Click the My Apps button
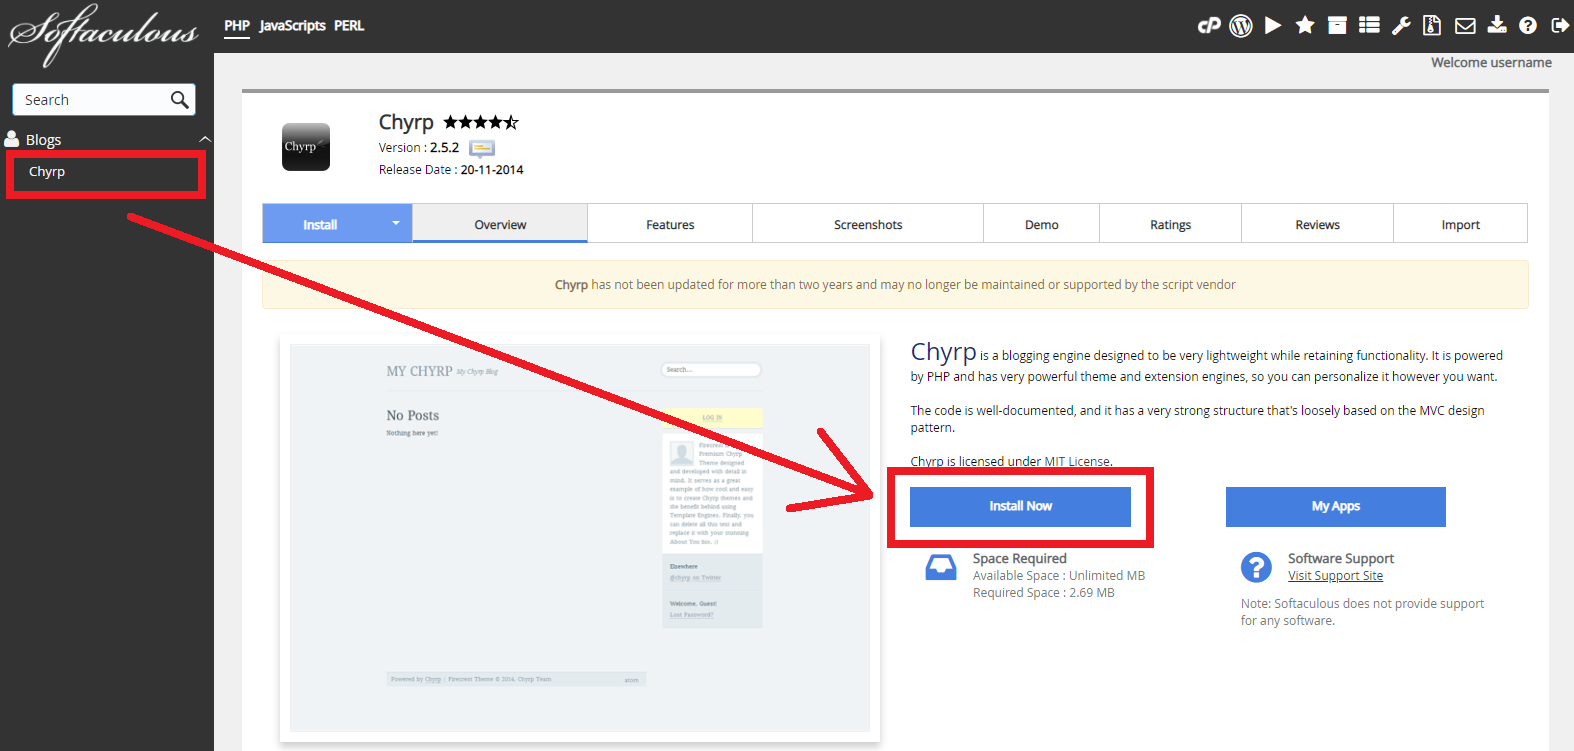This screenshot has height=751, width=1574. click(x=1336, y=506)
